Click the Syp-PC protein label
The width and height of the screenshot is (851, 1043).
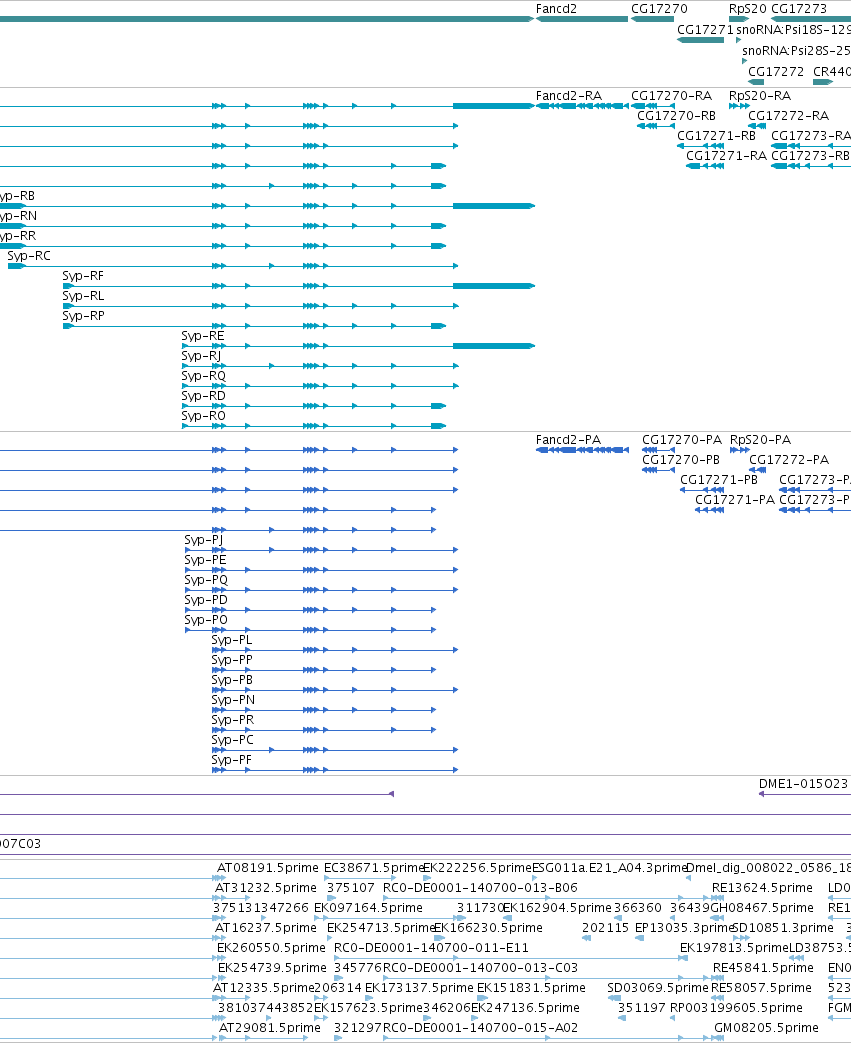coord(232,740)
